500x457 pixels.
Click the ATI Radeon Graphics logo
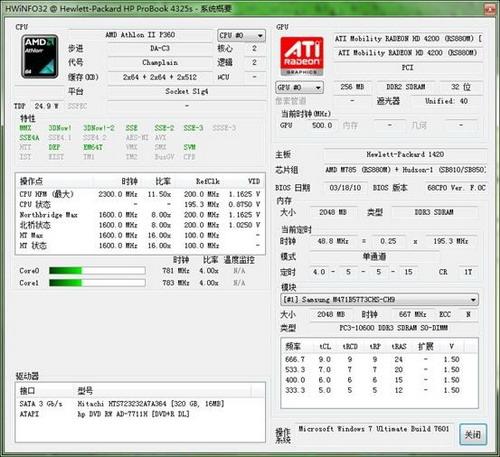point(302,56)
